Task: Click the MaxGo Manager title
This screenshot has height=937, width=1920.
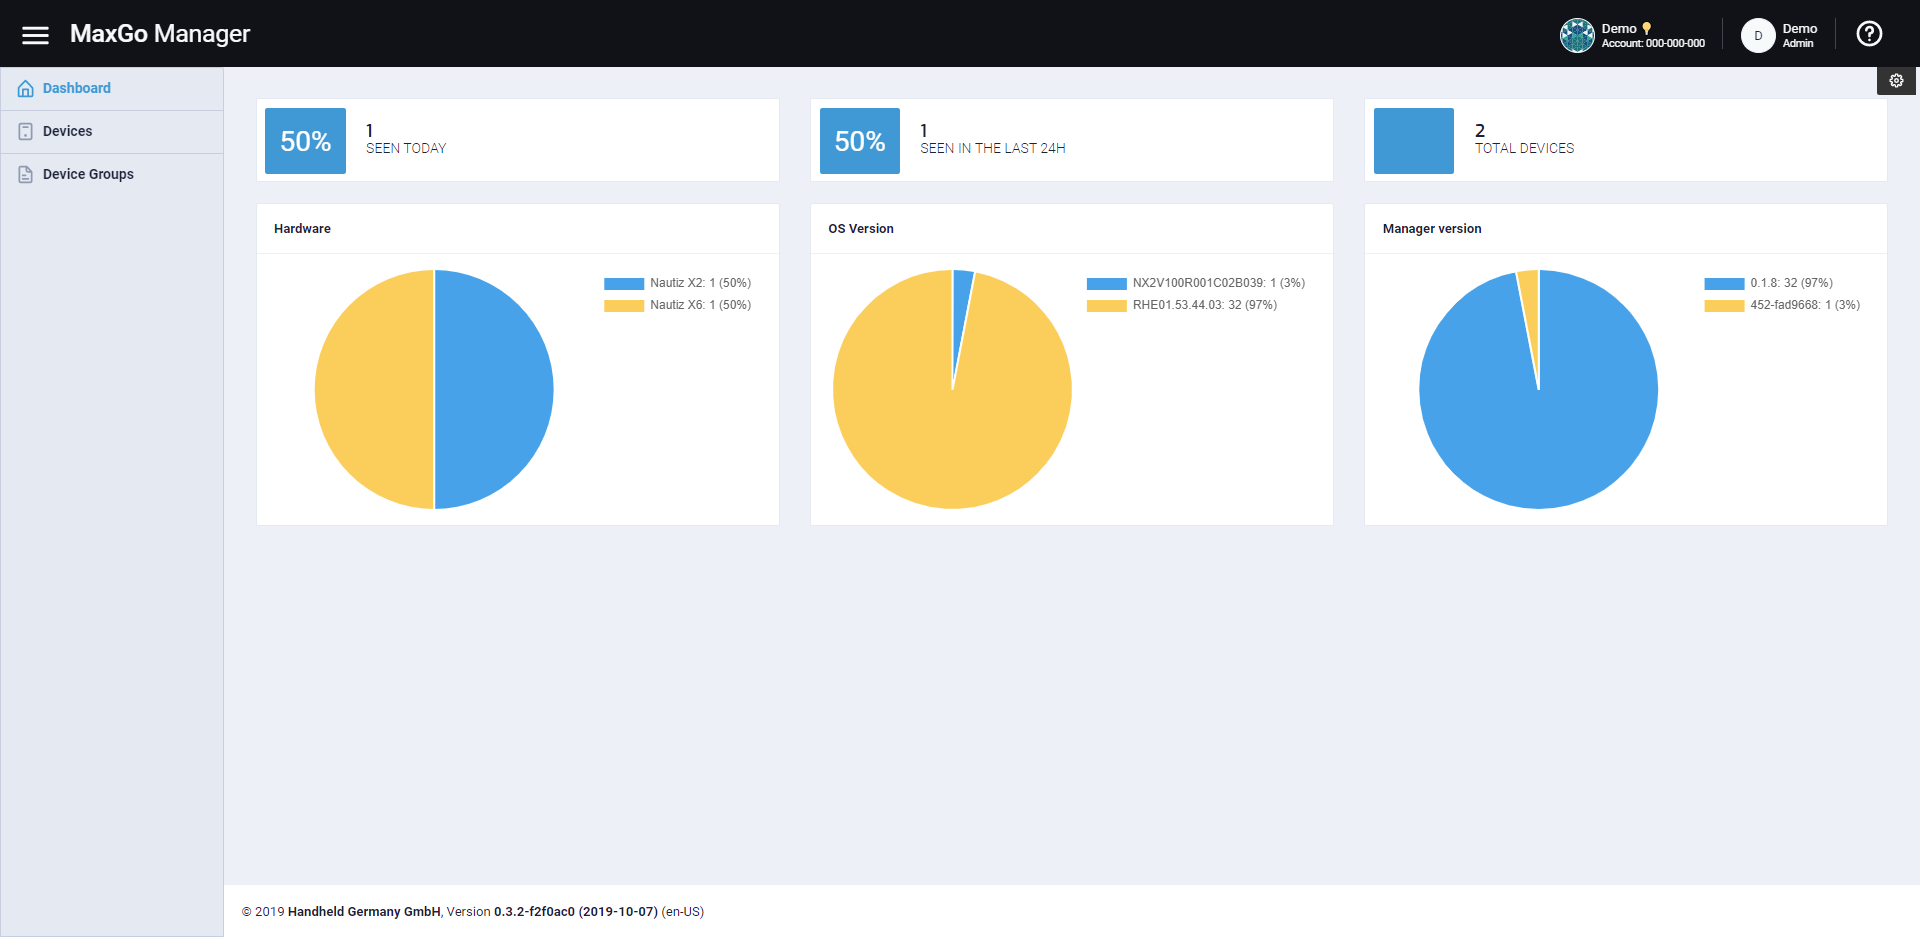Action: click(160, 34)
